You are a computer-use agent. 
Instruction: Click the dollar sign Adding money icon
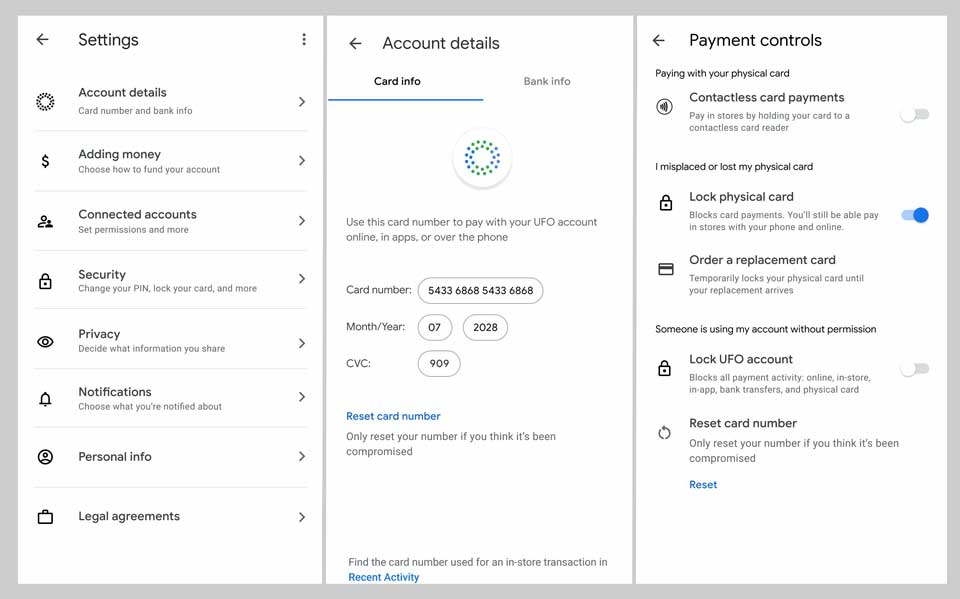pyautogui.click(x=45, y=161)
